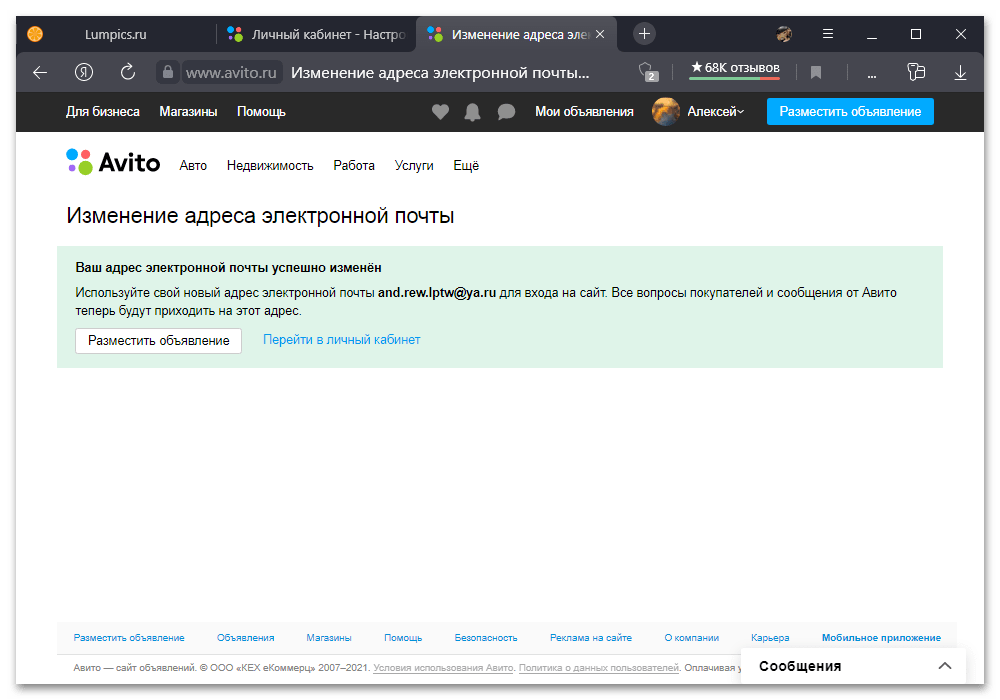Go back with the browser back arrow
The height and width of the screenshot is (700, 1000).
click(40, 73)
